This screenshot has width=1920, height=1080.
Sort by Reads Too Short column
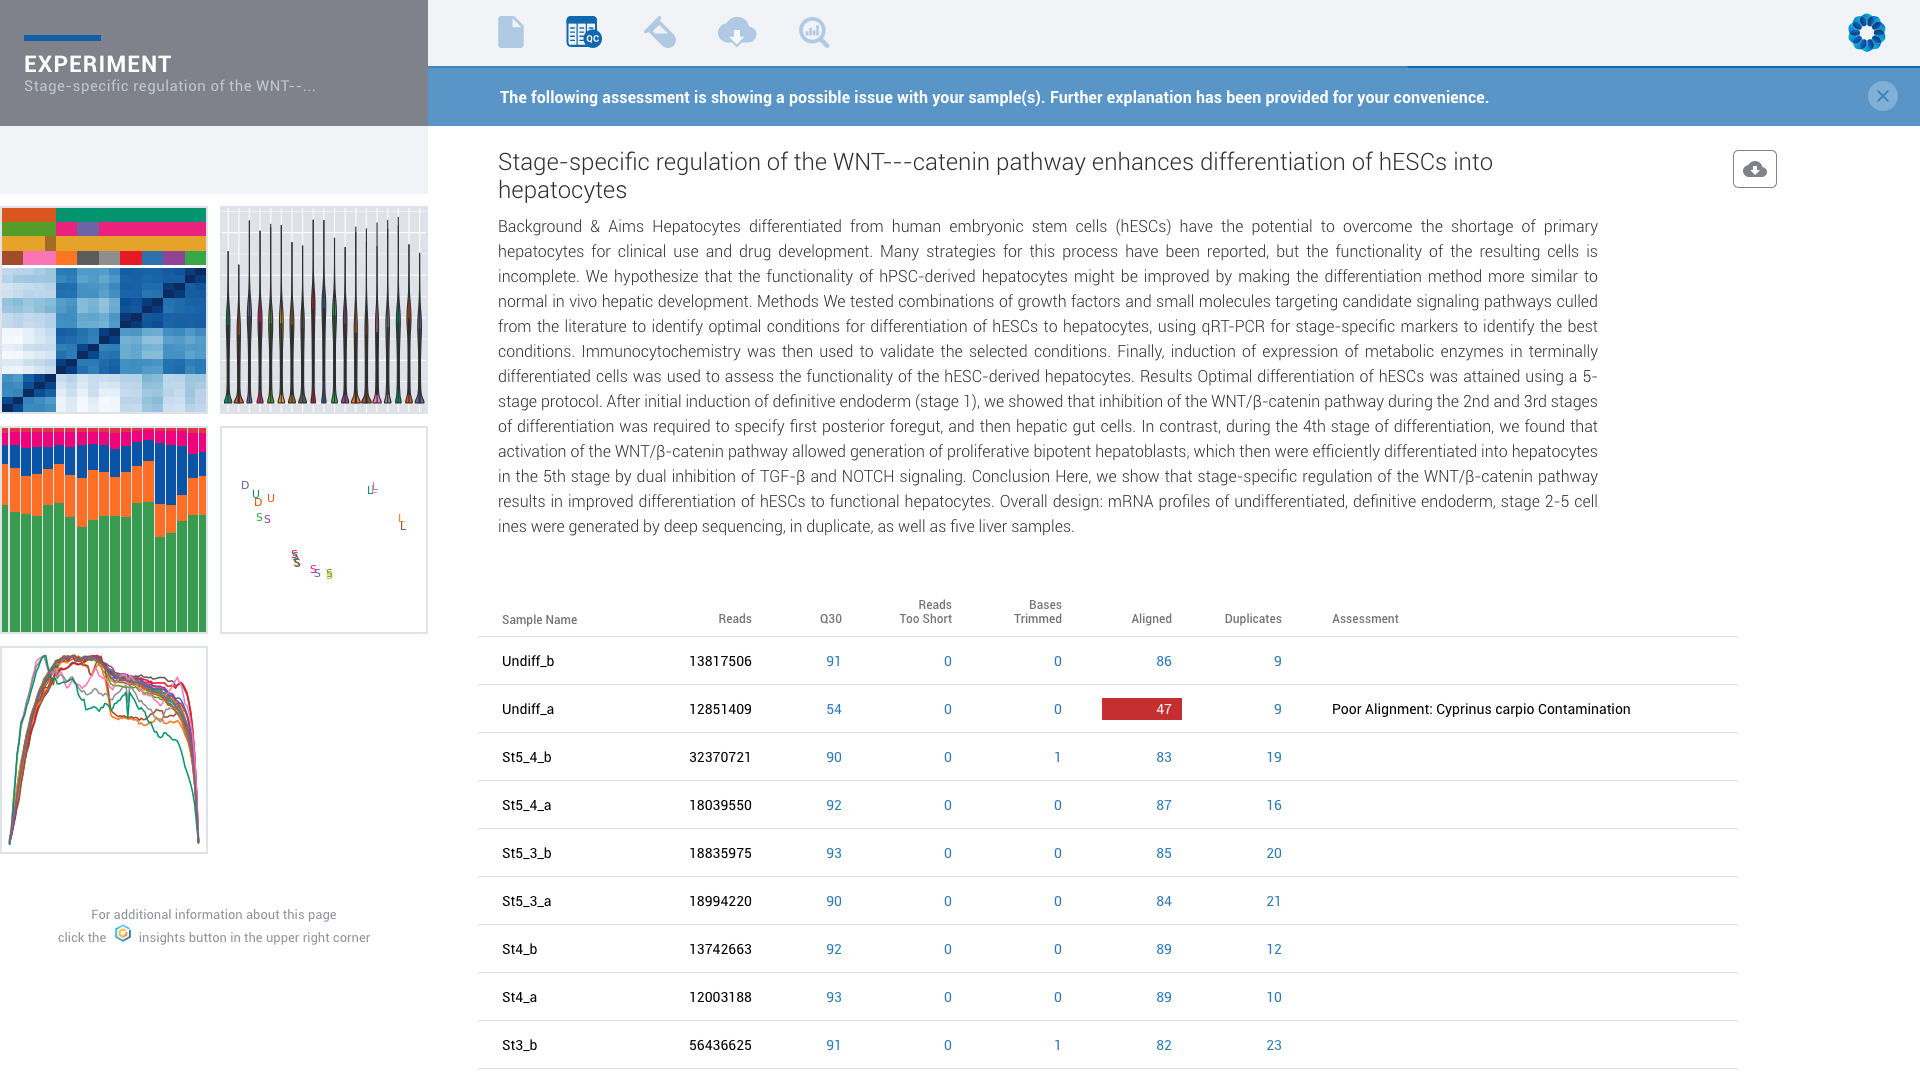click(926, 612)
